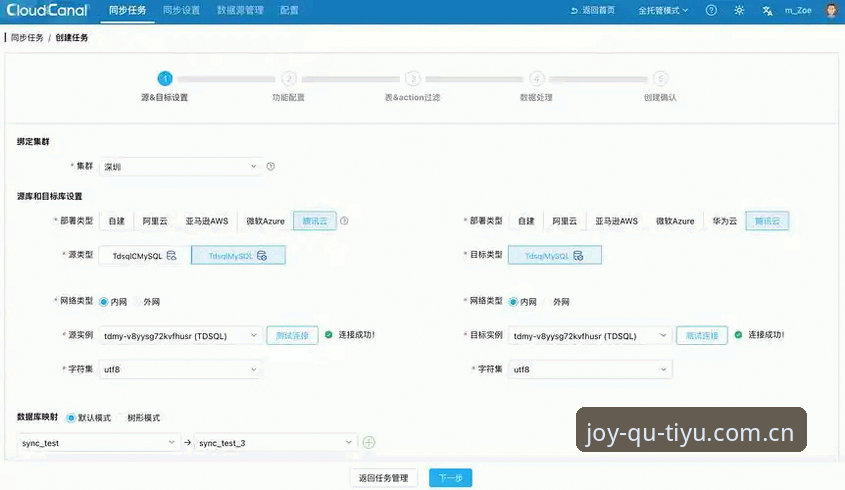
Task: Toggle the theme sun icon
Action: (x=739, y=10)
